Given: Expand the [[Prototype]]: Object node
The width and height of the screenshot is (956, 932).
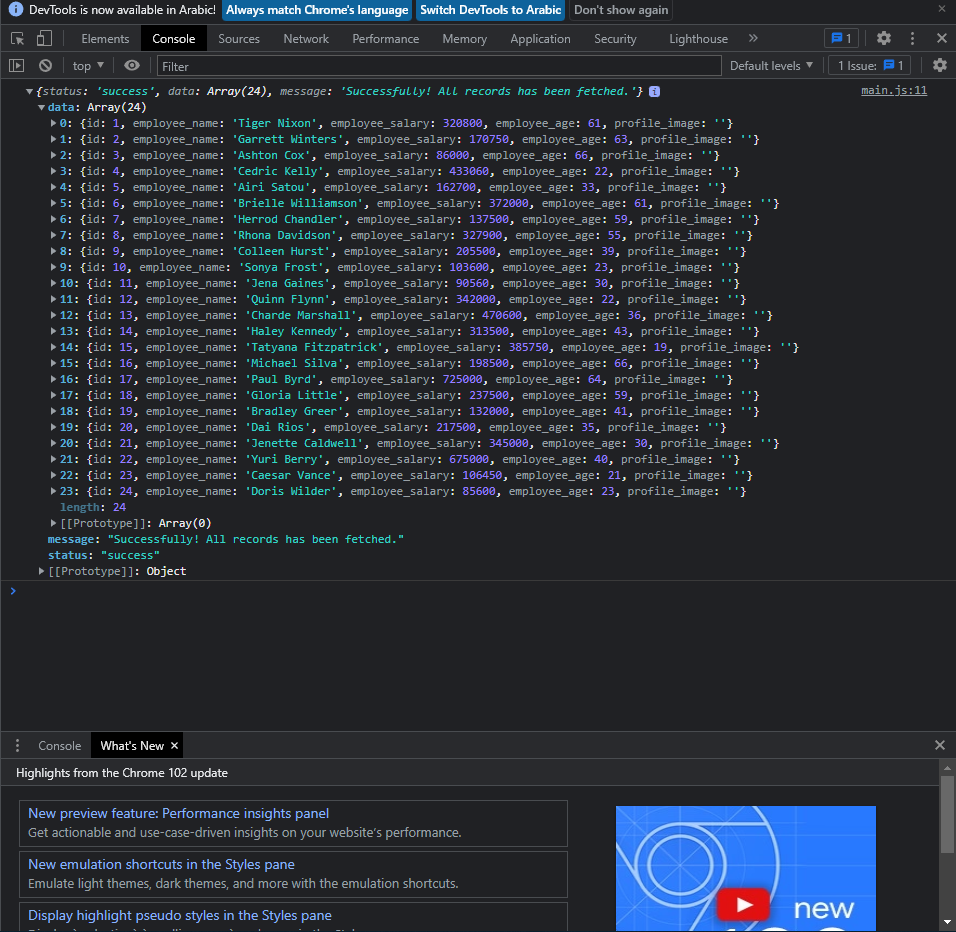Looking at the screenshot, I should tap(41, 571).
